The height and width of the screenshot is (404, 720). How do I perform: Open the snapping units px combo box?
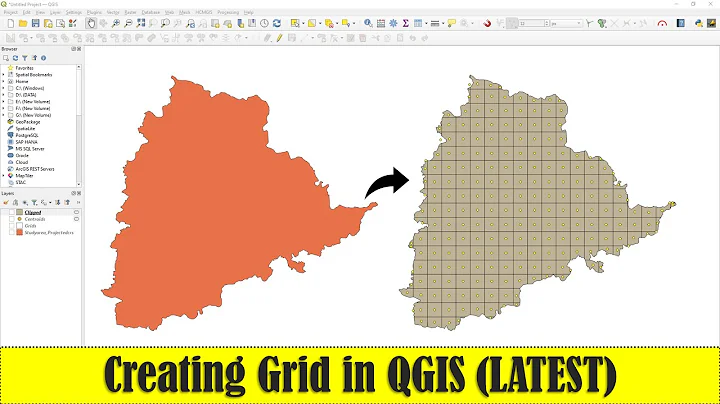click(567, 23)
